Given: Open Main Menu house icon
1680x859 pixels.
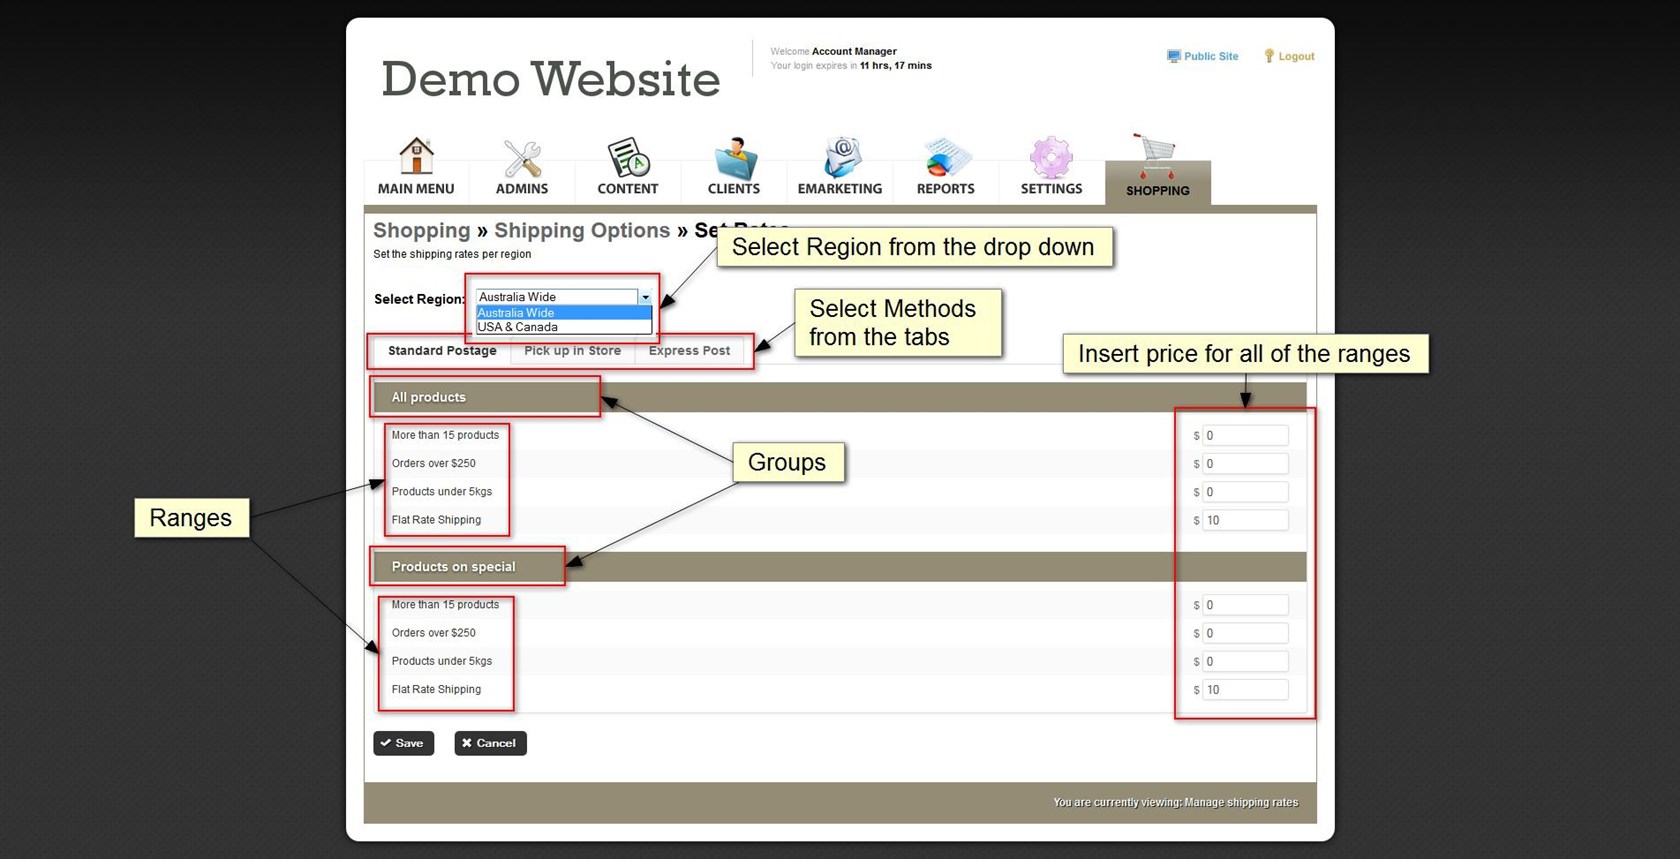Looking at the screenshot, I should [x=416, y=157].
